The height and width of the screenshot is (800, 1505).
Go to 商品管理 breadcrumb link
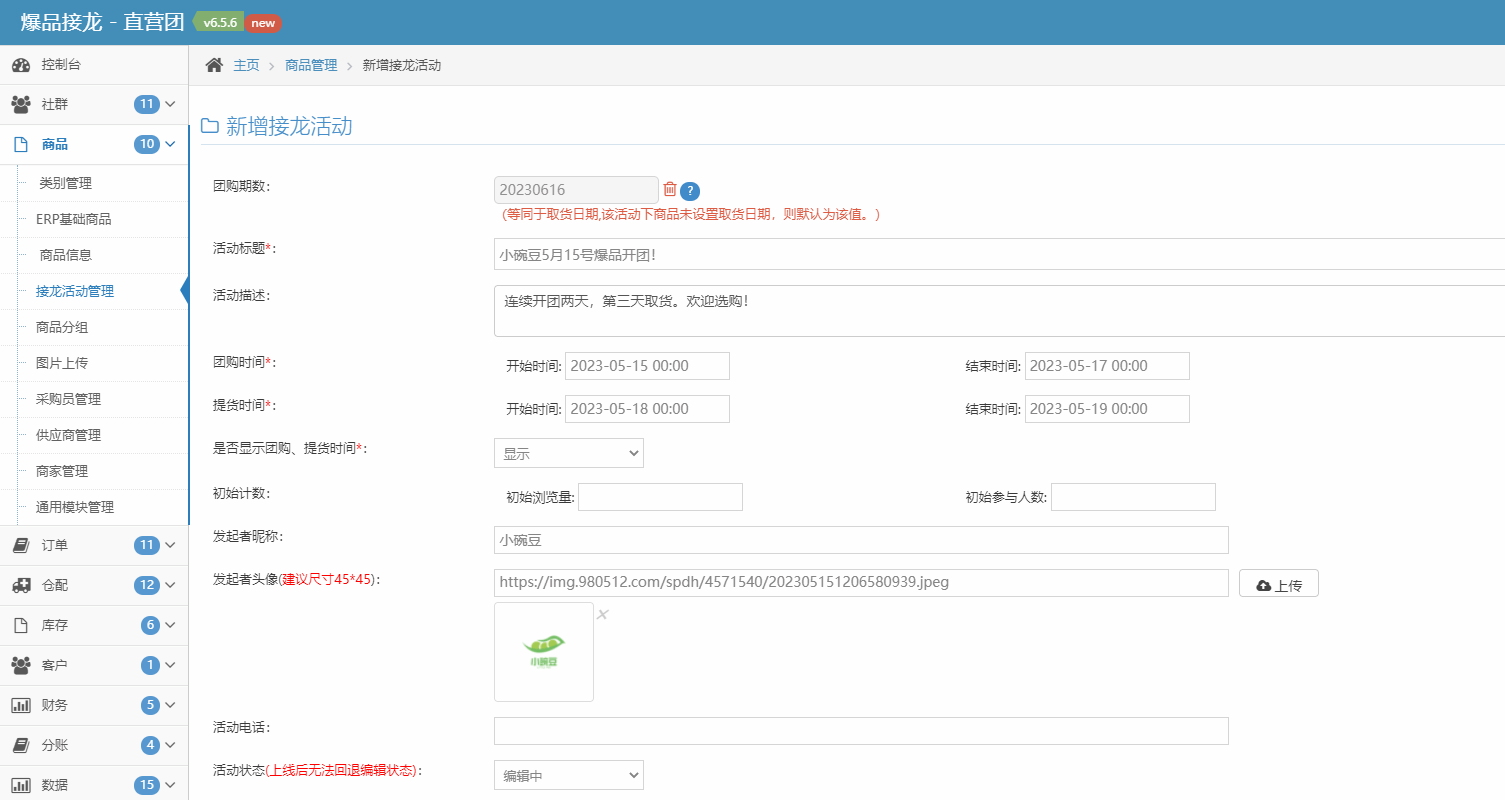pyautogui.click(x=311, y=65)
